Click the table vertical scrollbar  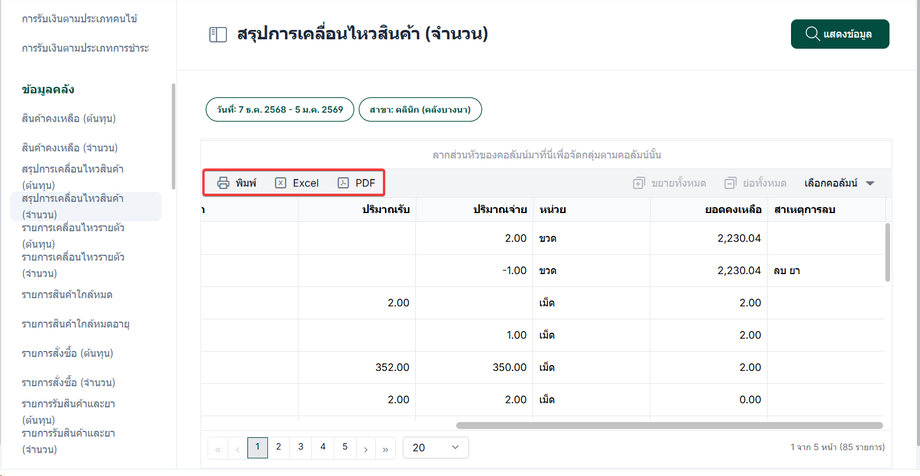(888, 252)
